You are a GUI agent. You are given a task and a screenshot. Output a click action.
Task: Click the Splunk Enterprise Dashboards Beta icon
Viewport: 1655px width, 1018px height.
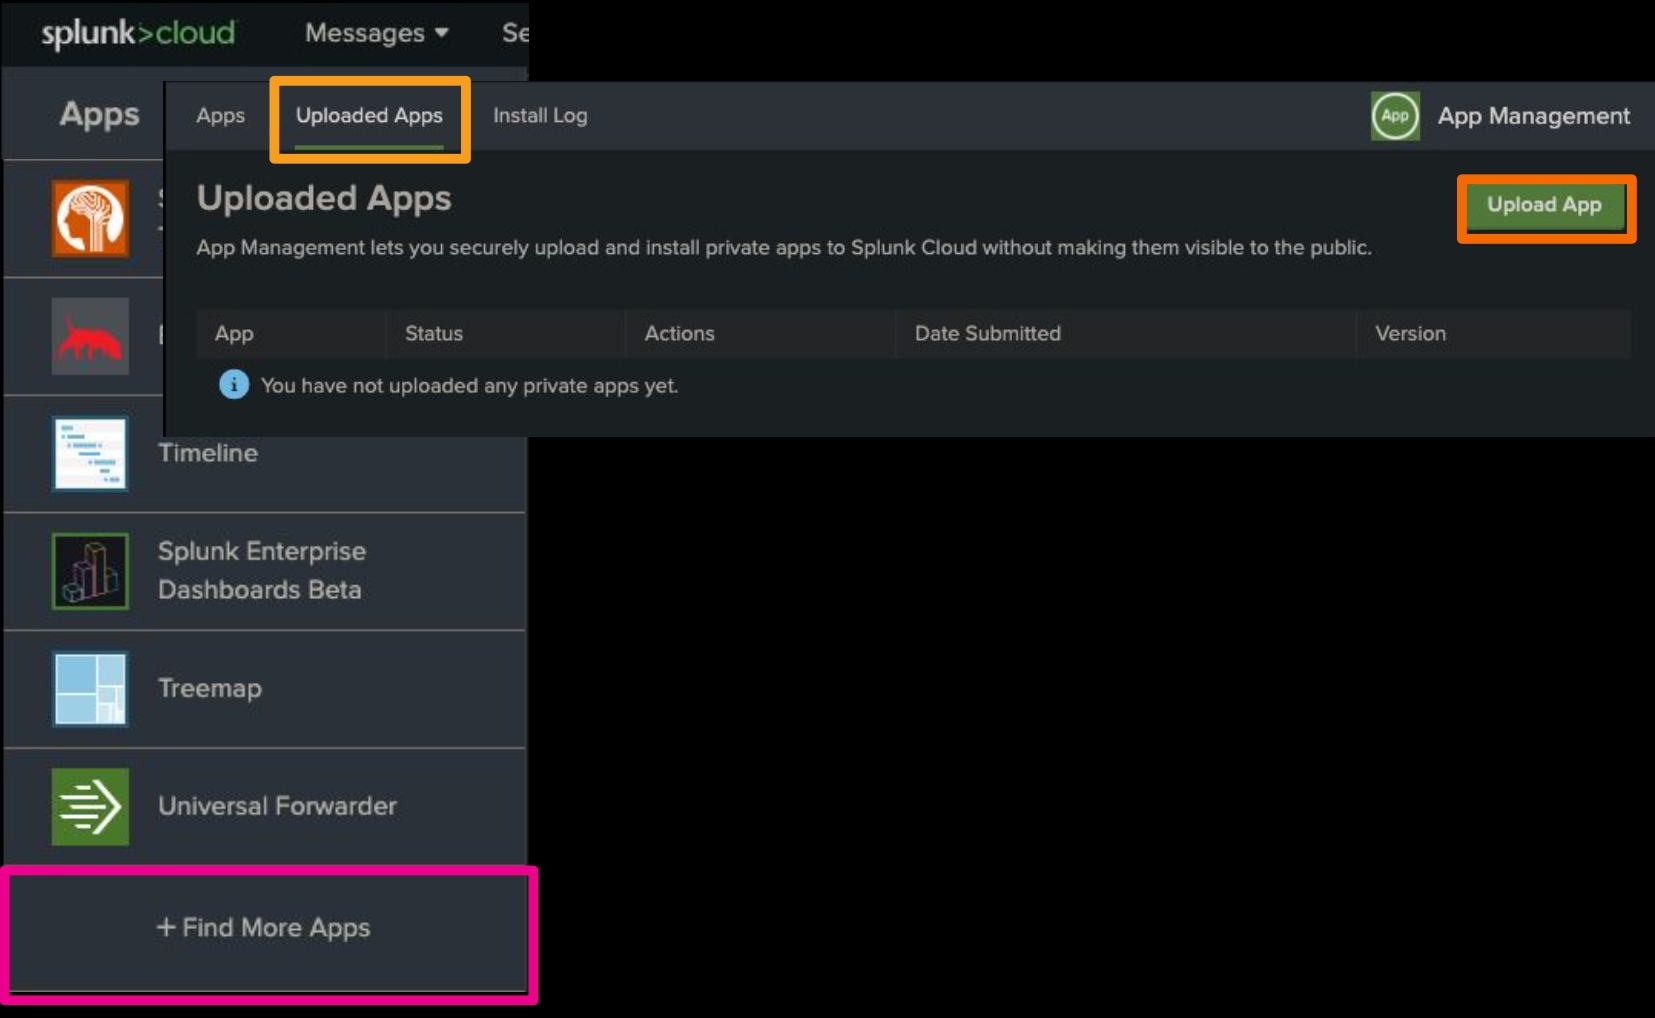point(90,571)
